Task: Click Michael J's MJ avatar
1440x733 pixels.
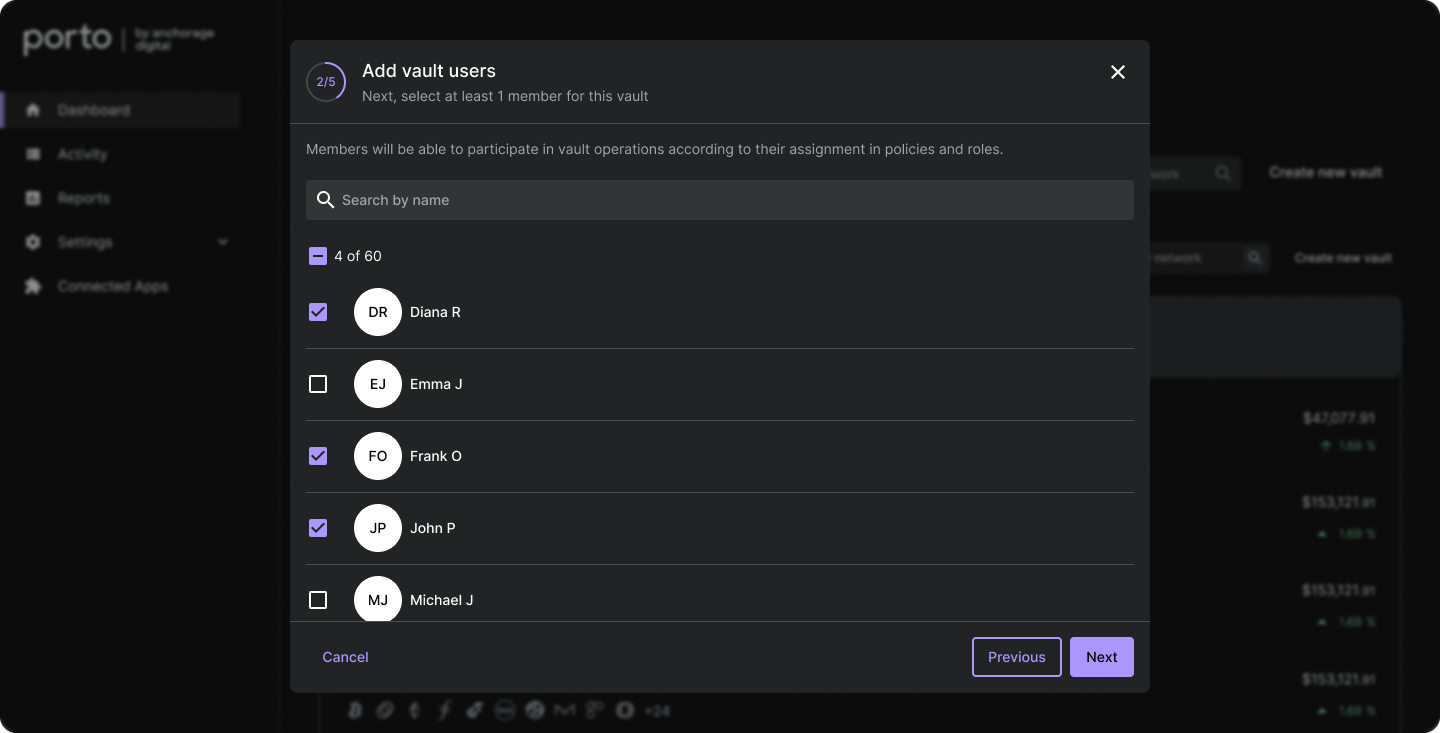Action: [378, 599]
